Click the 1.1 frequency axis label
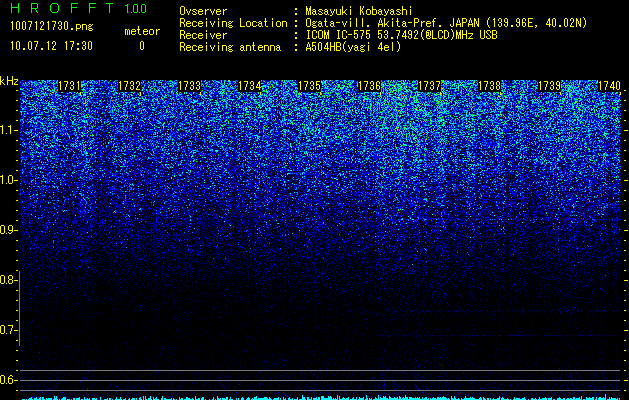This screenshot has width=629, height=400. pyautogui.click(x=8, y=130)
